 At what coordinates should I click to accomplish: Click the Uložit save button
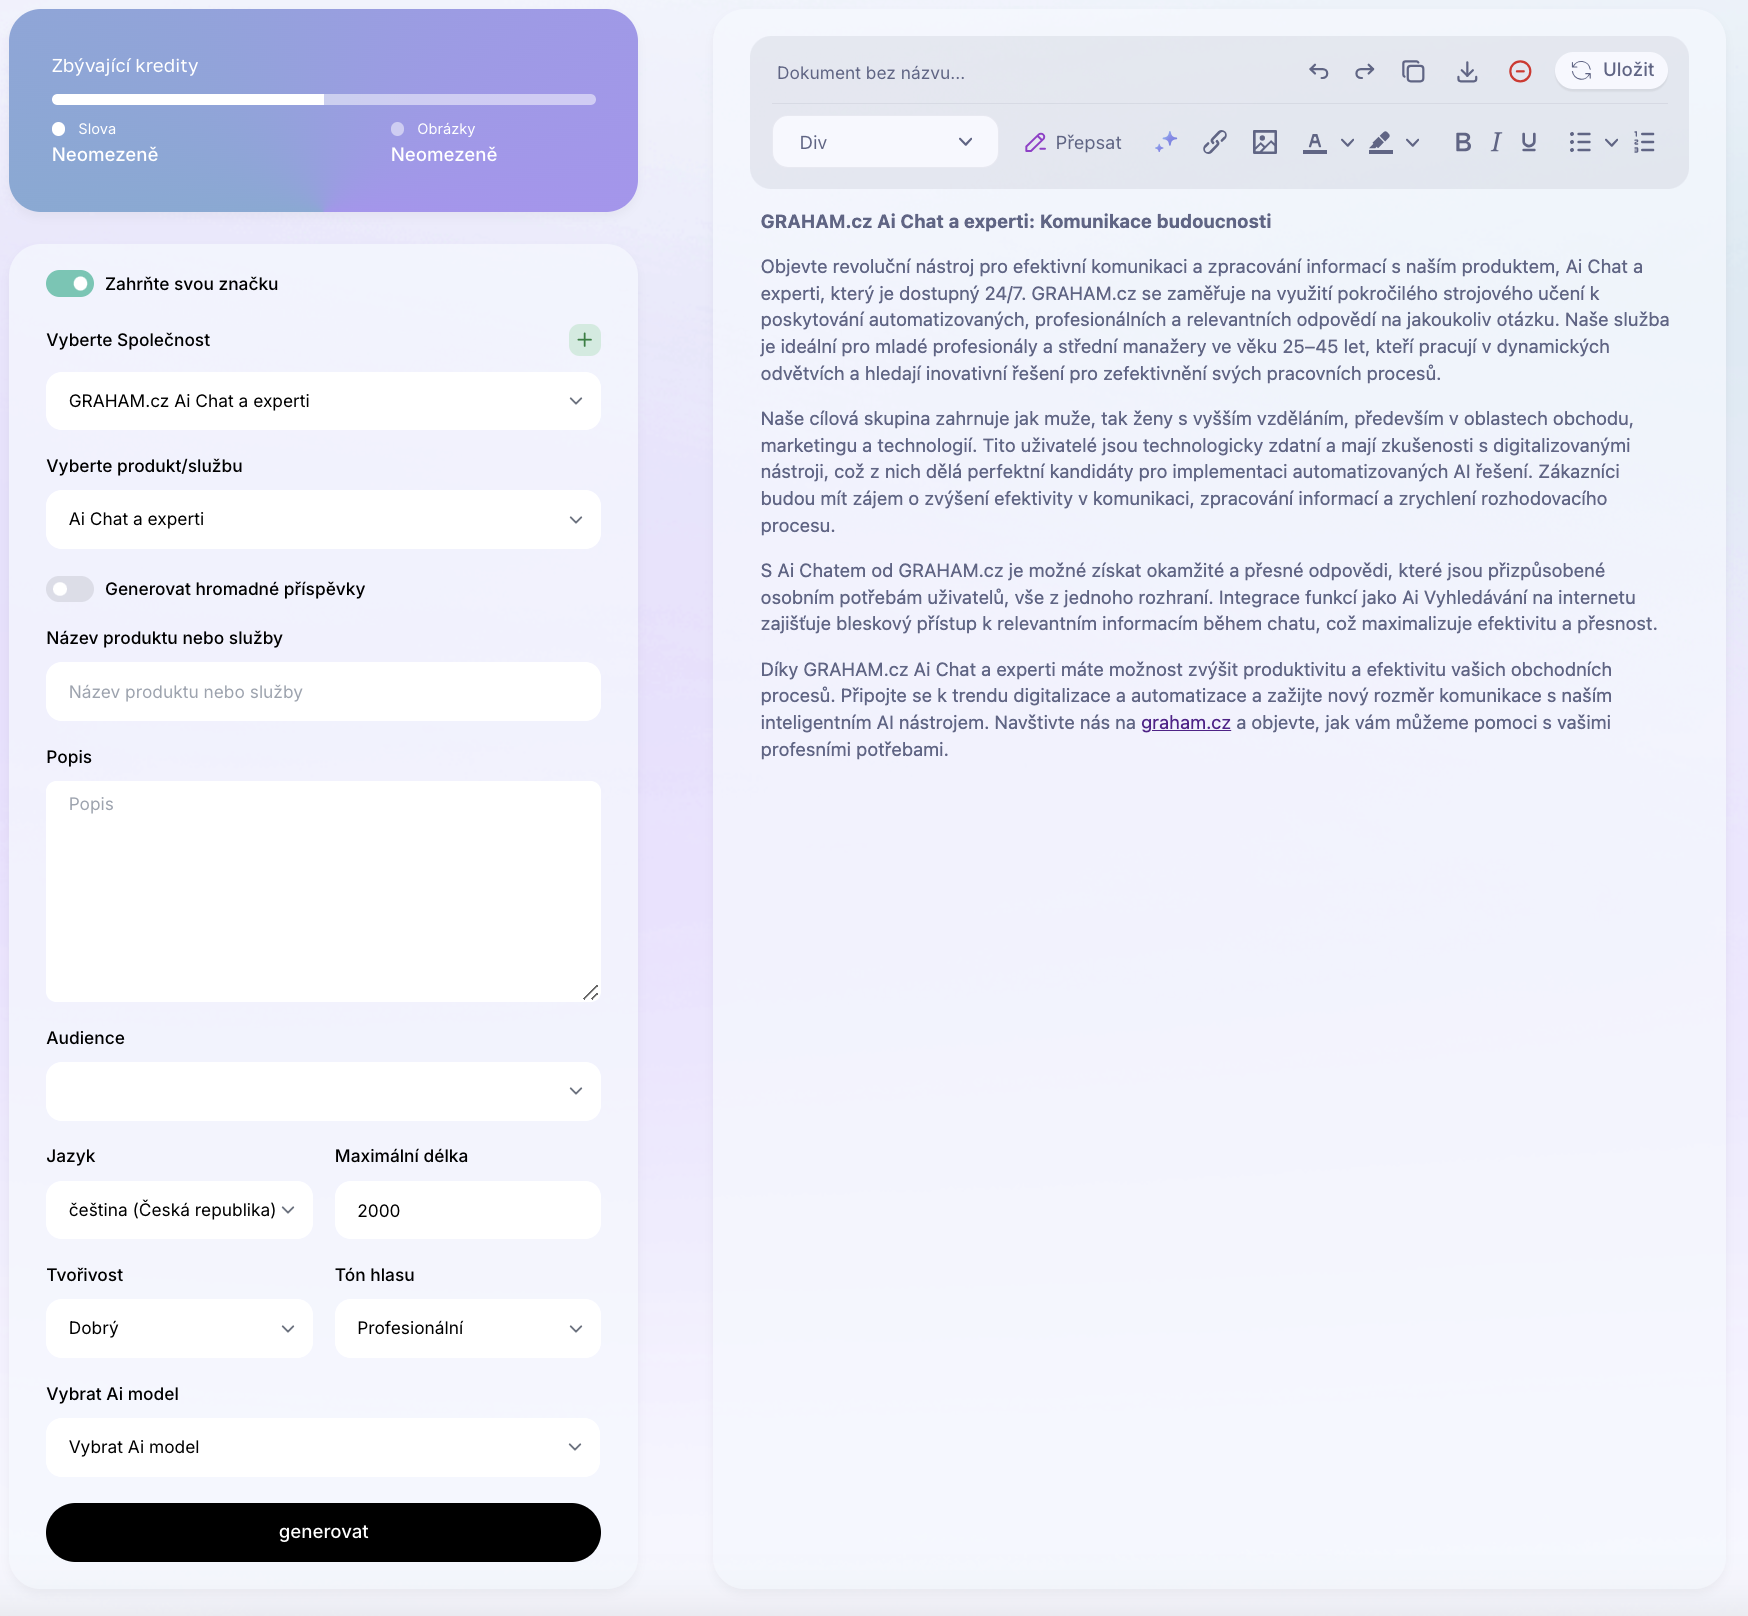coord(1611,70)
